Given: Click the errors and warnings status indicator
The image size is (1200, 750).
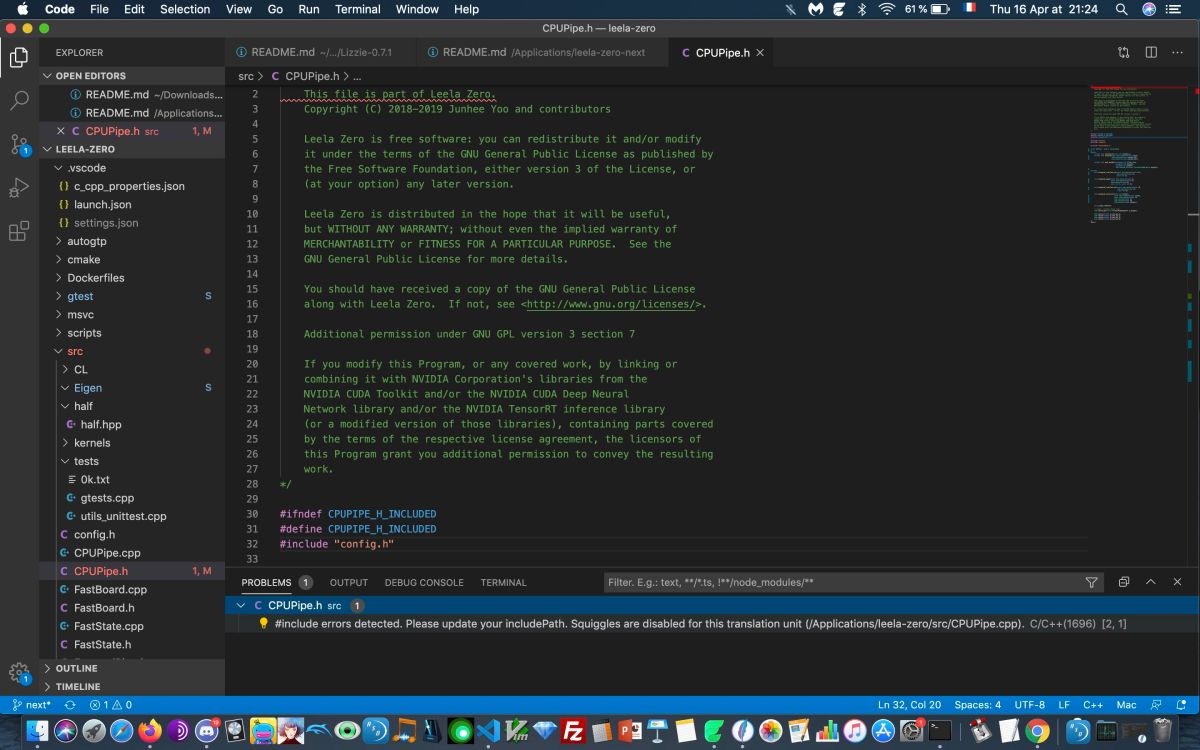Looking at the screenshot, I should point(111,705).
